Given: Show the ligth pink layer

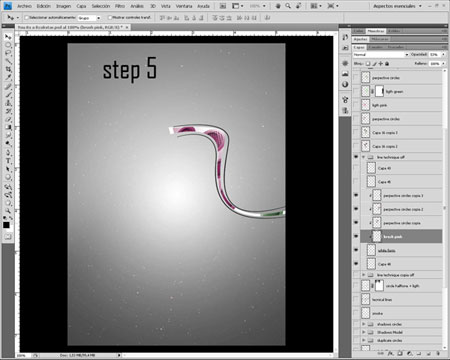Looking at the screenshot, I should [356, 105].
